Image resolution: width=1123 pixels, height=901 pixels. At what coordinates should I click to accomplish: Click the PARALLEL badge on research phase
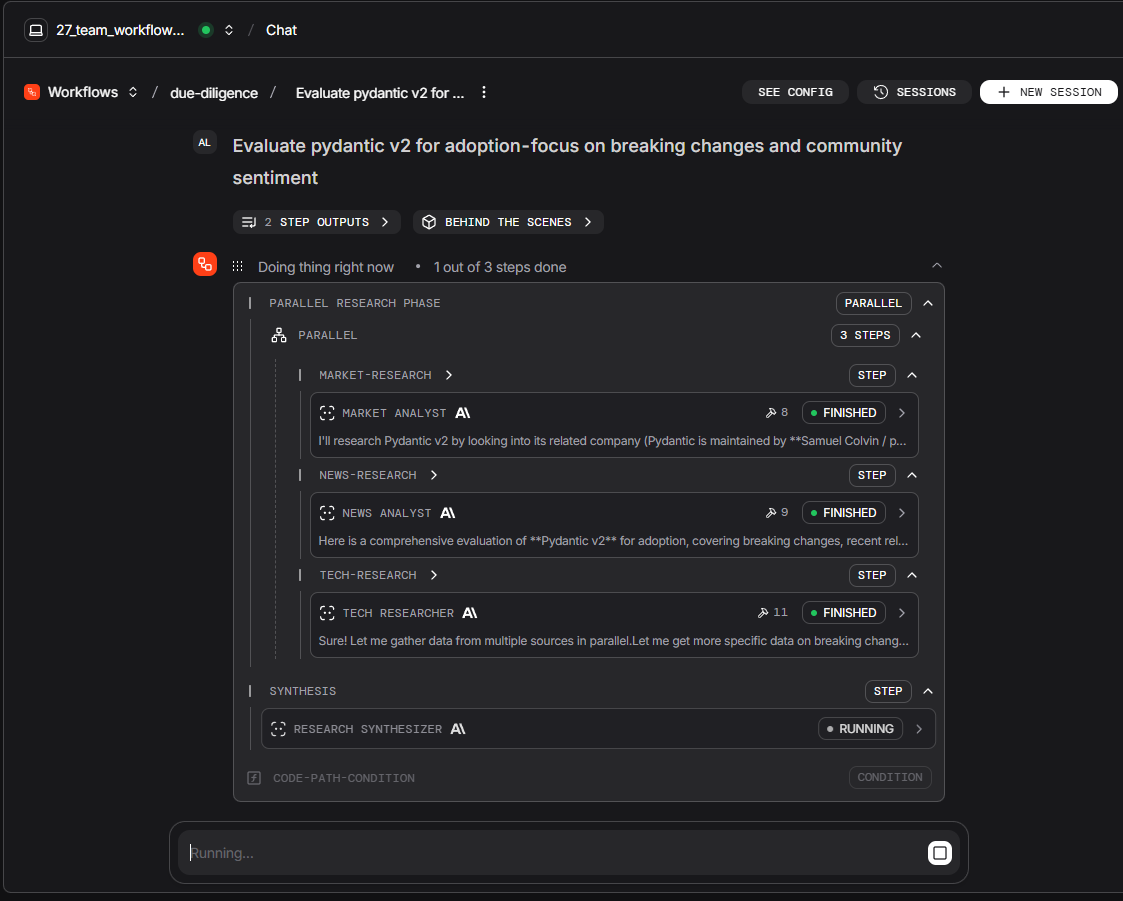(x=873, y=304)
